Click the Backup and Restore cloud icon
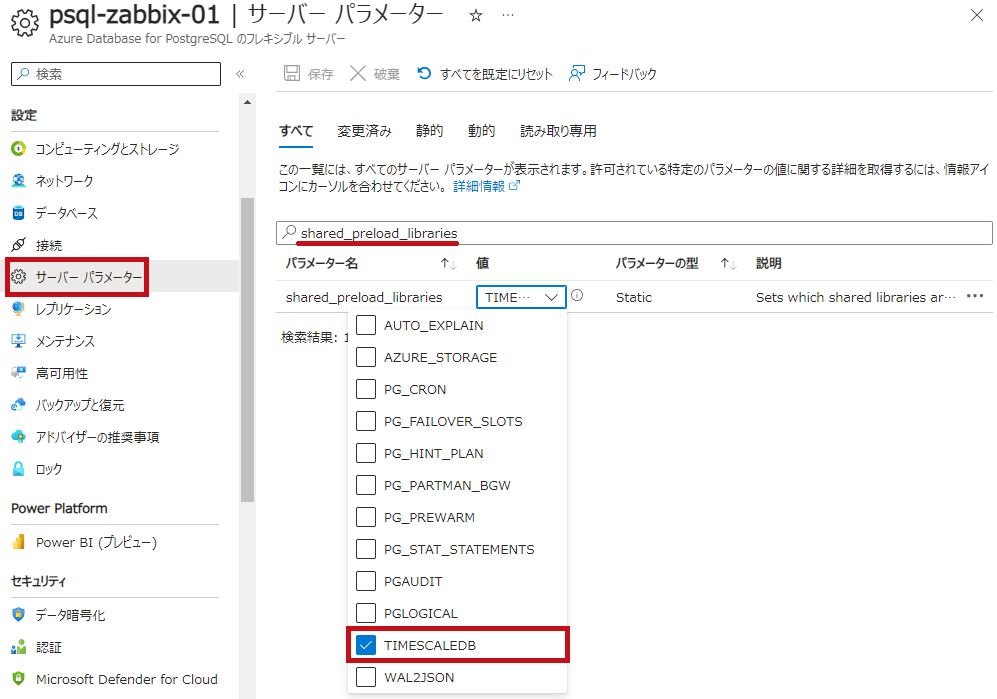 [x=18, y=405]
